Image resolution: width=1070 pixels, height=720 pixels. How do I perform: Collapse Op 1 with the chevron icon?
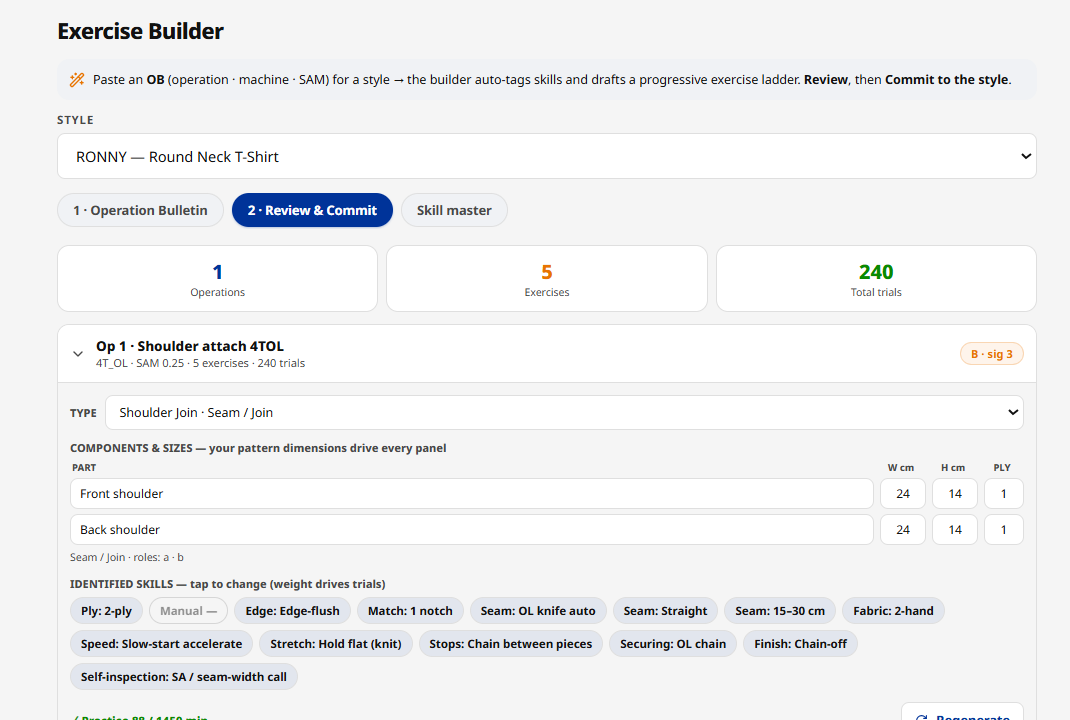(78, 354)
